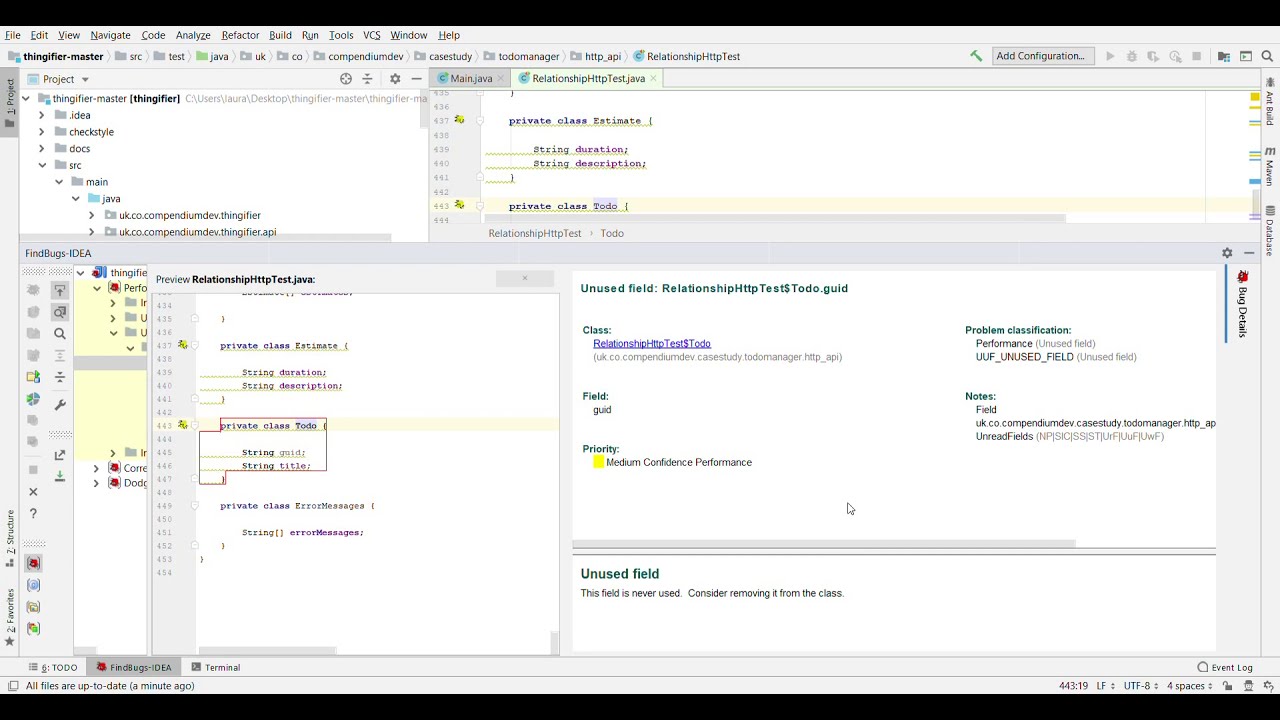Screen dimensions: 1280x720
Task: Click the yellow inspection status indicator atop editor stripe
Action: (x=1255, y=97)
